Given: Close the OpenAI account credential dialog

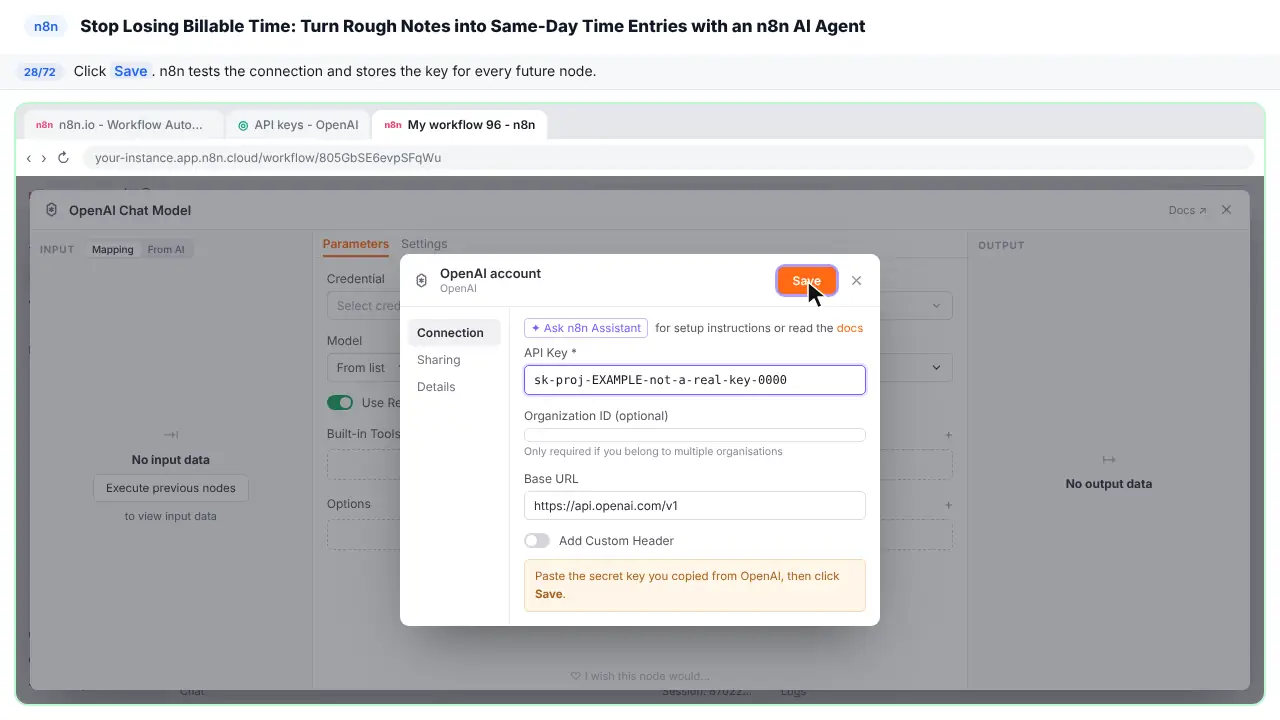Looking at the screenshot, I should 856,281.
